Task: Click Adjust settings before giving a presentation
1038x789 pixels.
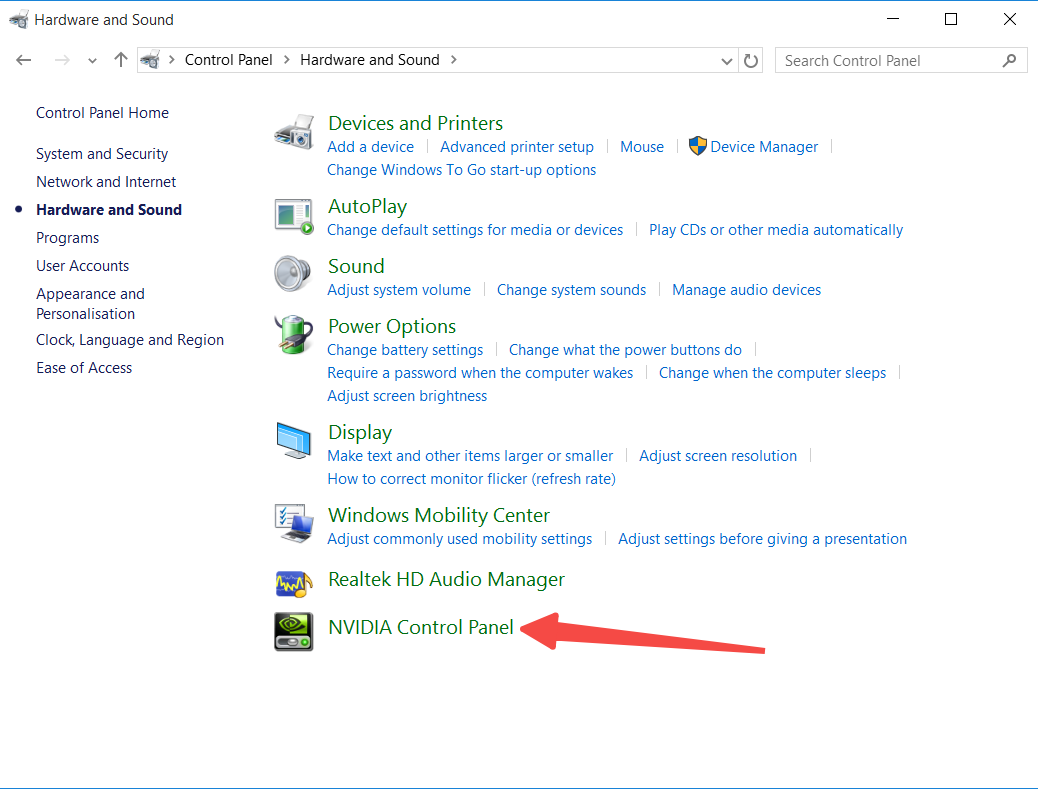Action: click(763, 538)
